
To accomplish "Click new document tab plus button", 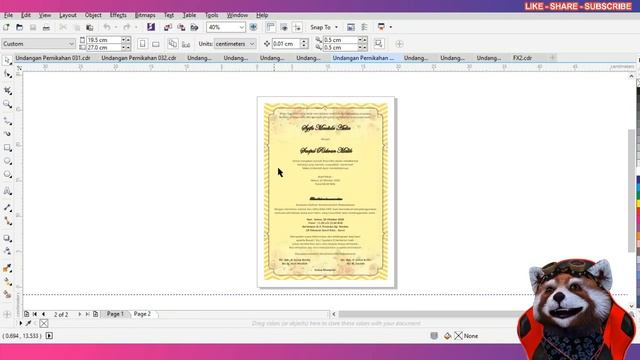I will [552, 58].
